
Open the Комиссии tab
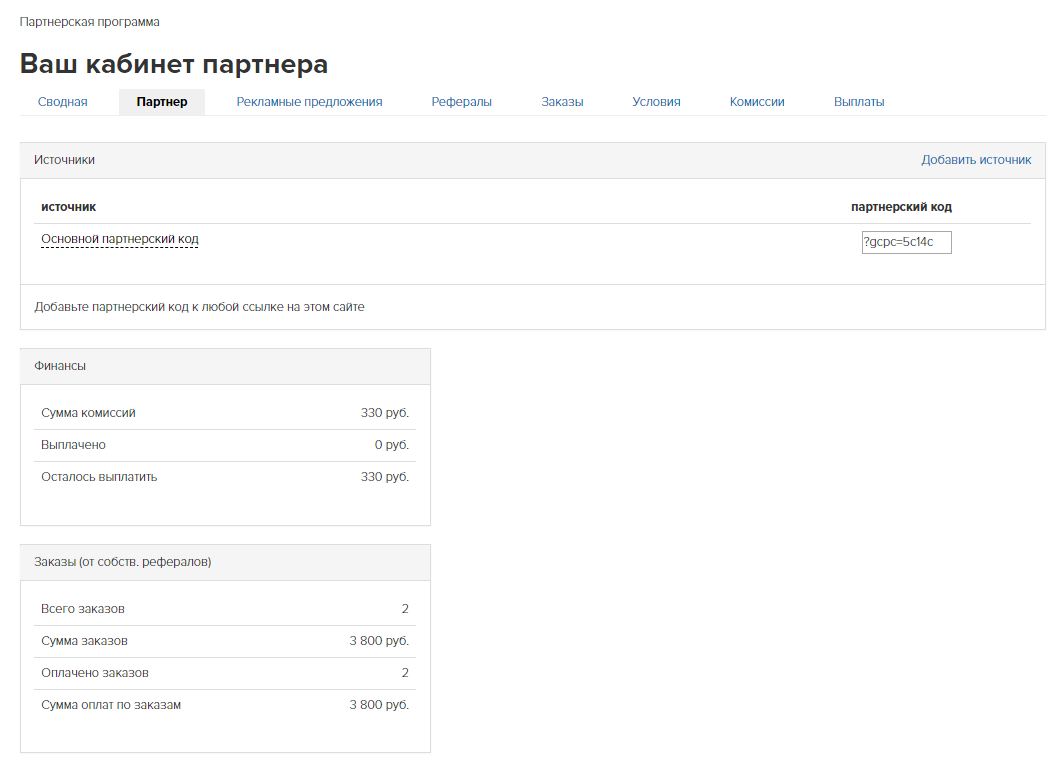click(x=757, y=102)
